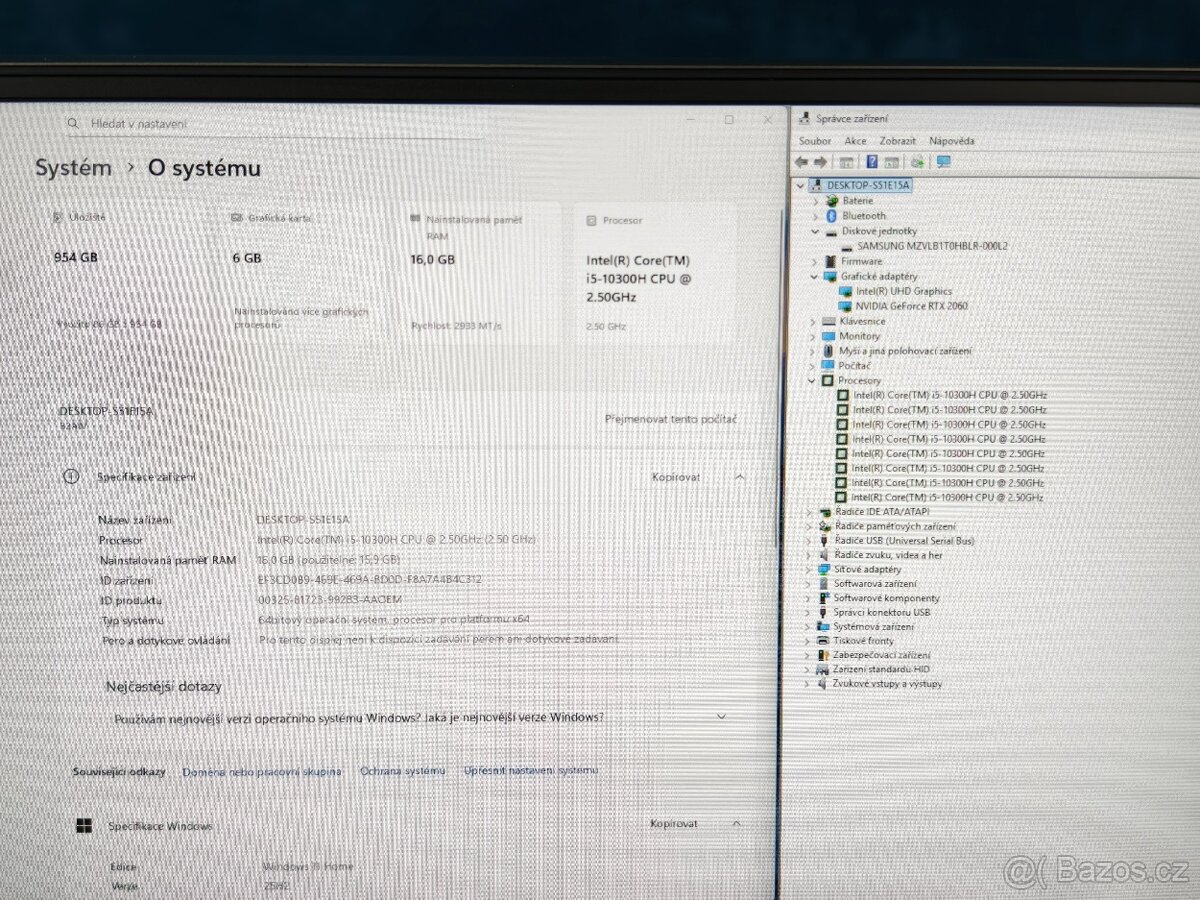Viewport: 1200px width, 900px height.
Task: Click the Hledat v nastavení search field
Action: (270, 123)
